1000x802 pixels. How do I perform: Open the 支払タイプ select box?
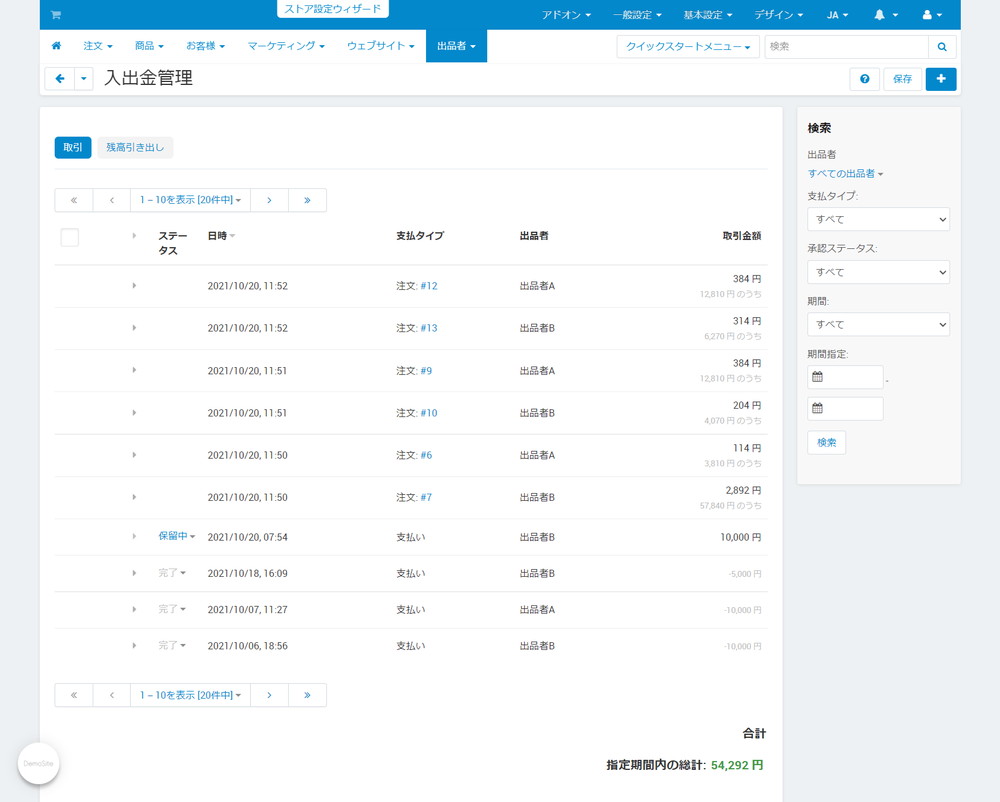click(878, 219)
